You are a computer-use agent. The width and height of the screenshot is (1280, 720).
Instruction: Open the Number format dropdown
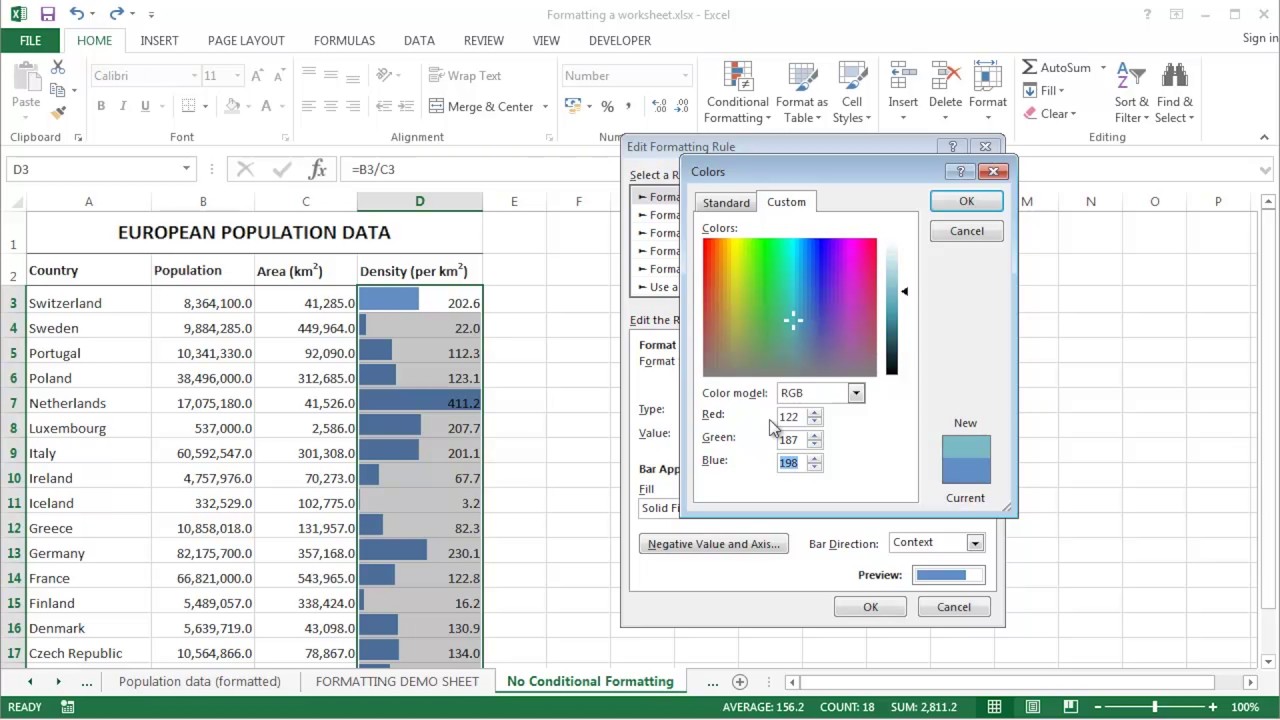coord(685,76)
